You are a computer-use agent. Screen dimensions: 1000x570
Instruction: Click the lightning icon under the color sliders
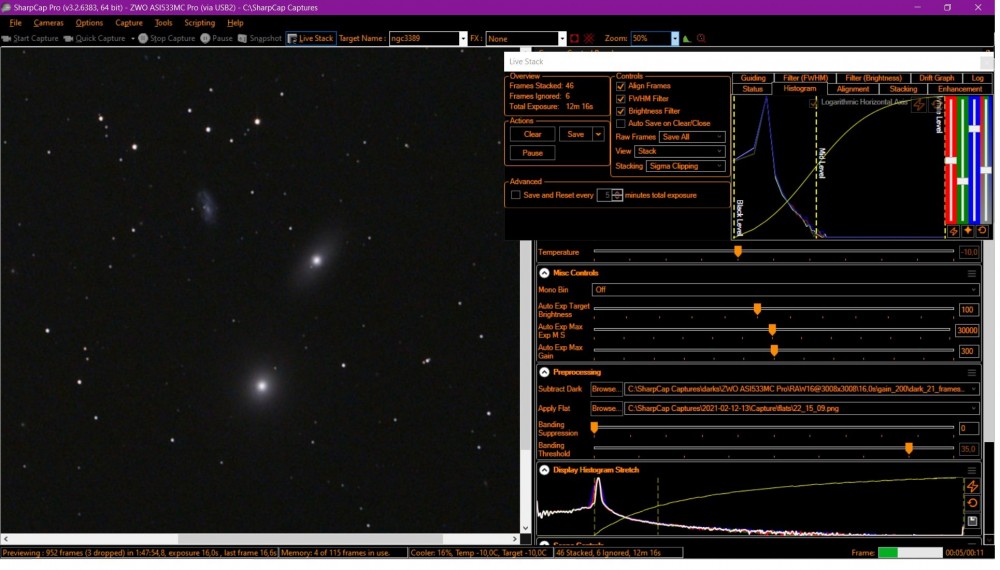[953, 231]
